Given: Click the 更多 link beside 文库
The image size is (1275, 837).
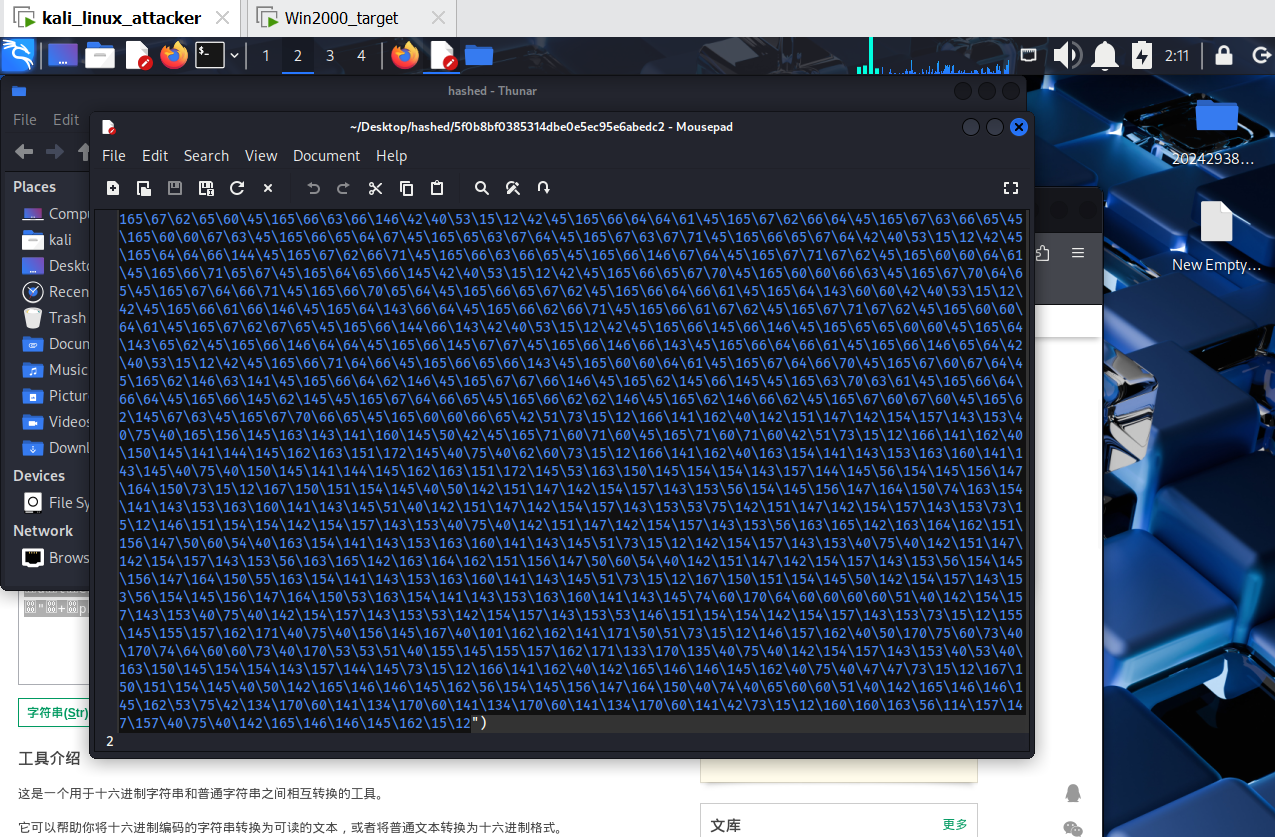Looking at the screenshot, I should tap(955, 824).
